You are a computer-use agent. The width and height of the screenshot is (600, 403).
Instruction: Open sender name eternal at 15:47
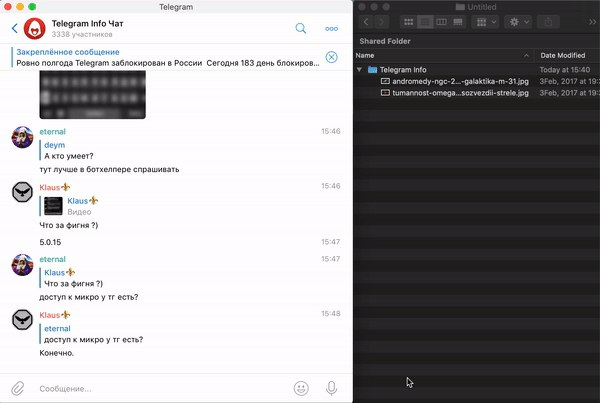53,259
